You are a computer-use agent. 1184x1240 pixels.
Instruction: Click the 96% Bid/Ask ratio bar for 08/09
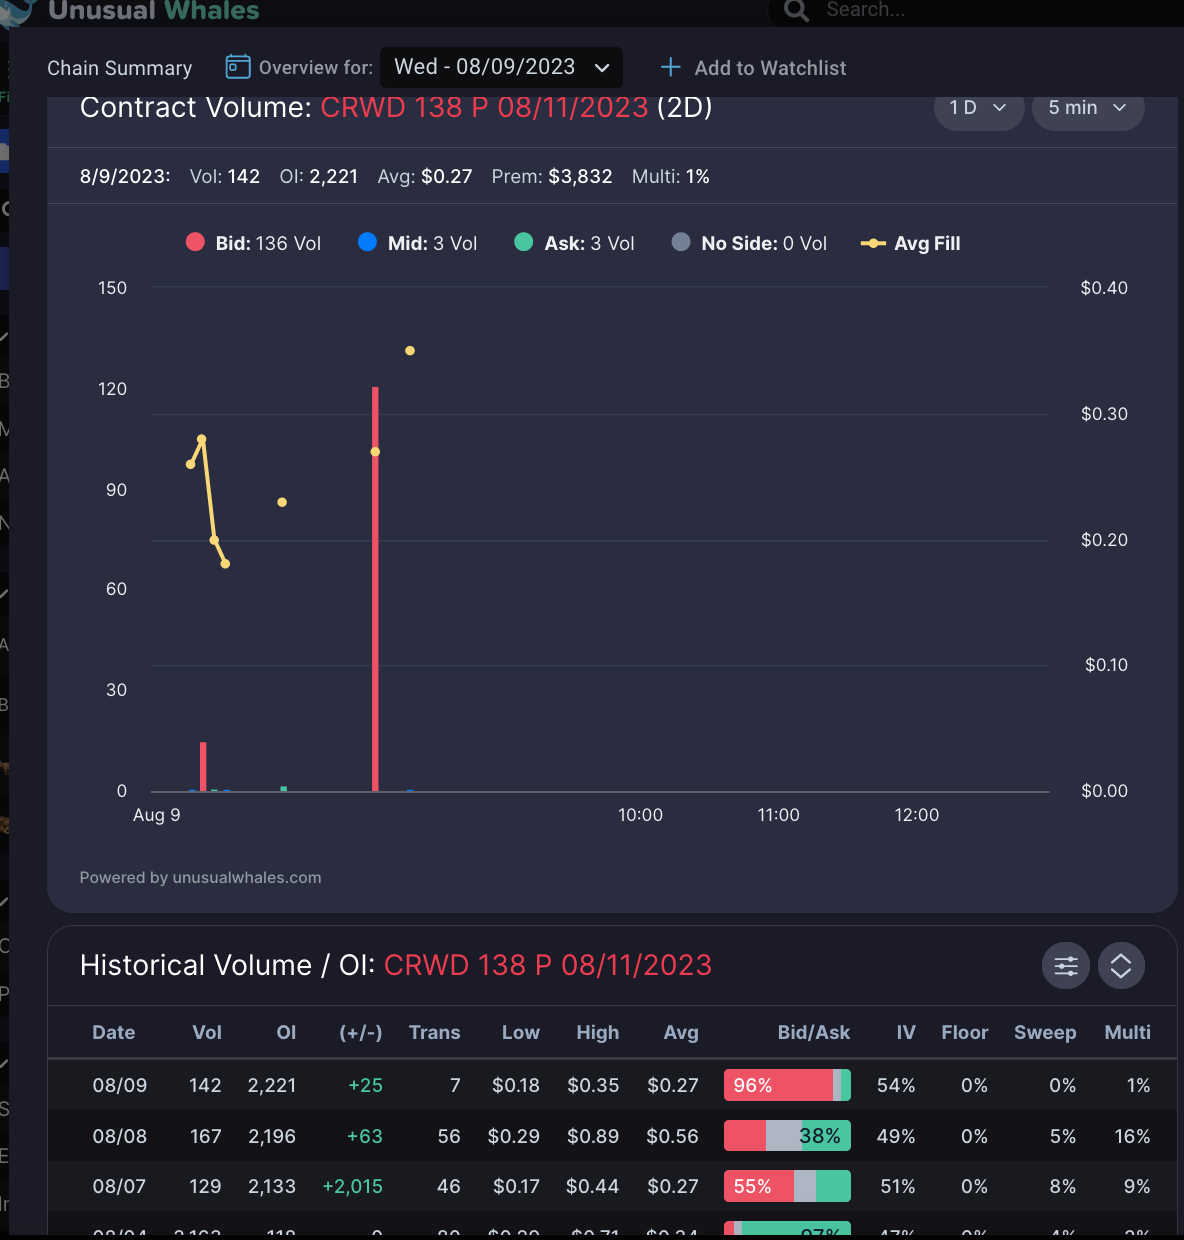tap(787, 1085)
